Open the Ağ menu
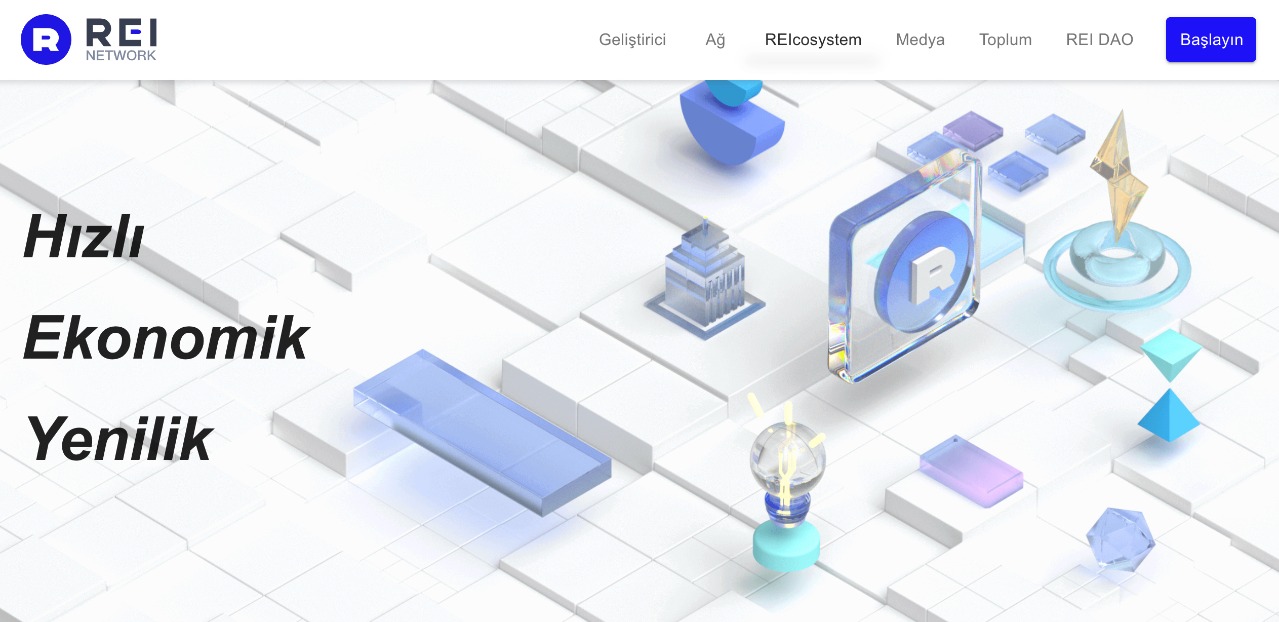The image size is (1279, 622). point(715,39)
